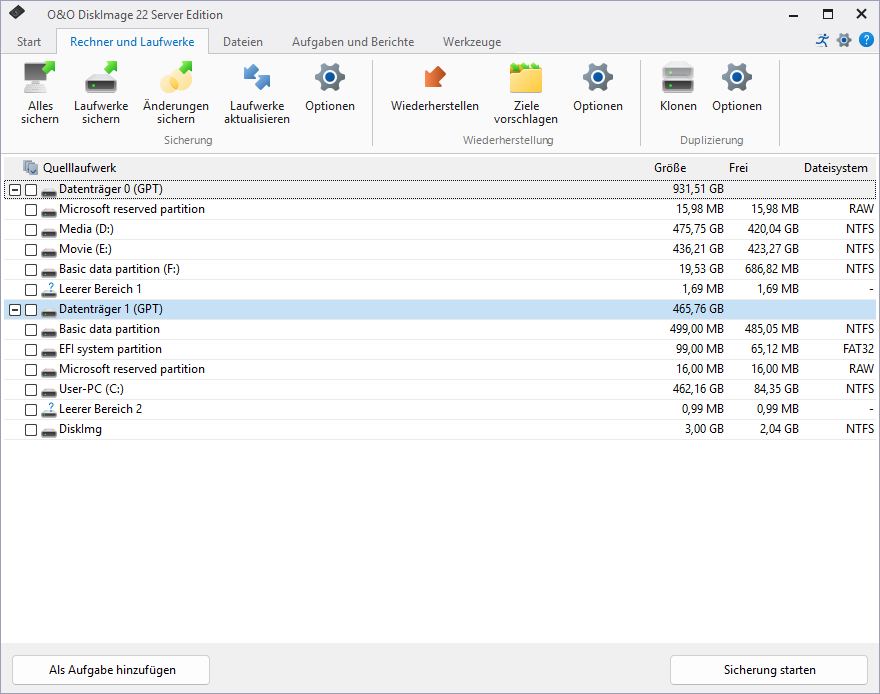Open Optionen in the Duplizierung group
880x694 pixels.
[x=737, y=80]
